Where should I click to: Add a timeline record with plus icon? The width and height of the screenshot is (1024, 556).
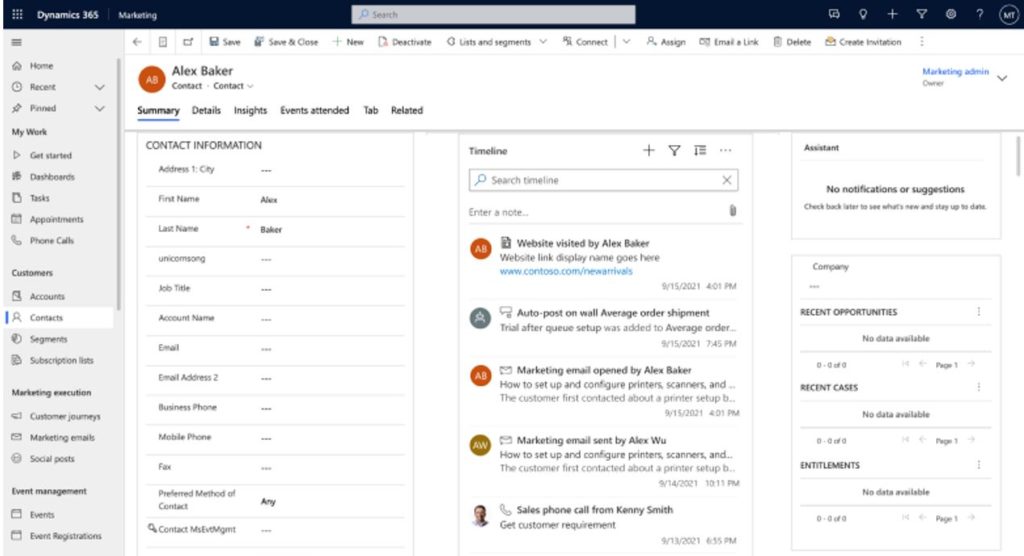click(648, 151)
